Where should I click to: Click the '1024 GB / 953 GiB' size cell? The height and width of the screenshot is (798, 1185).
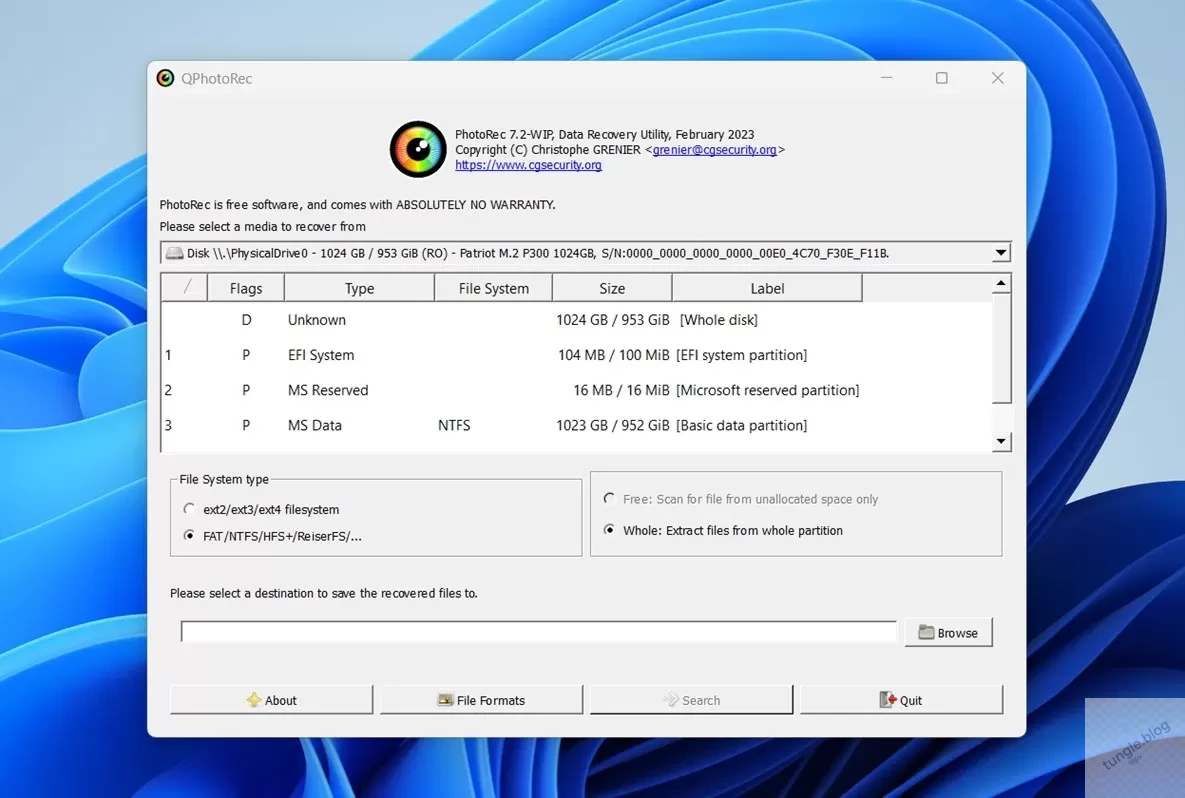pyautogui.click(x=613, y=320)
